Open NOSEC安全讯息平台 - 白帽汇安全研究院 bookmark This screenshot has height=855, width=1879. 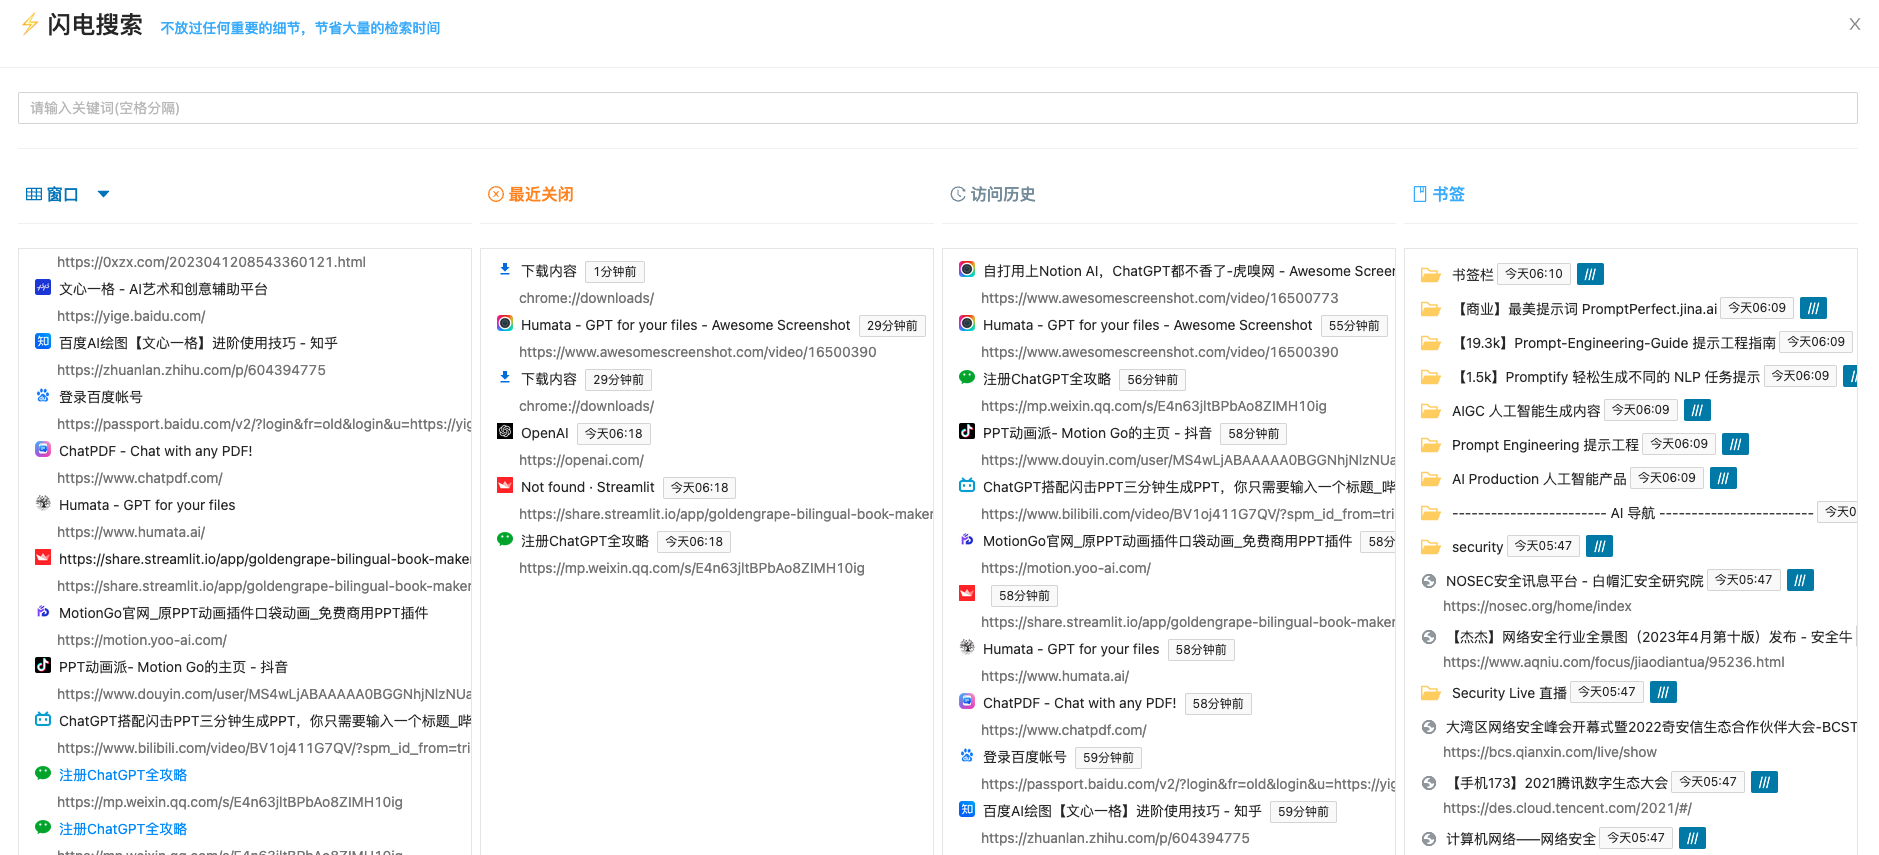pos(1574,581)
